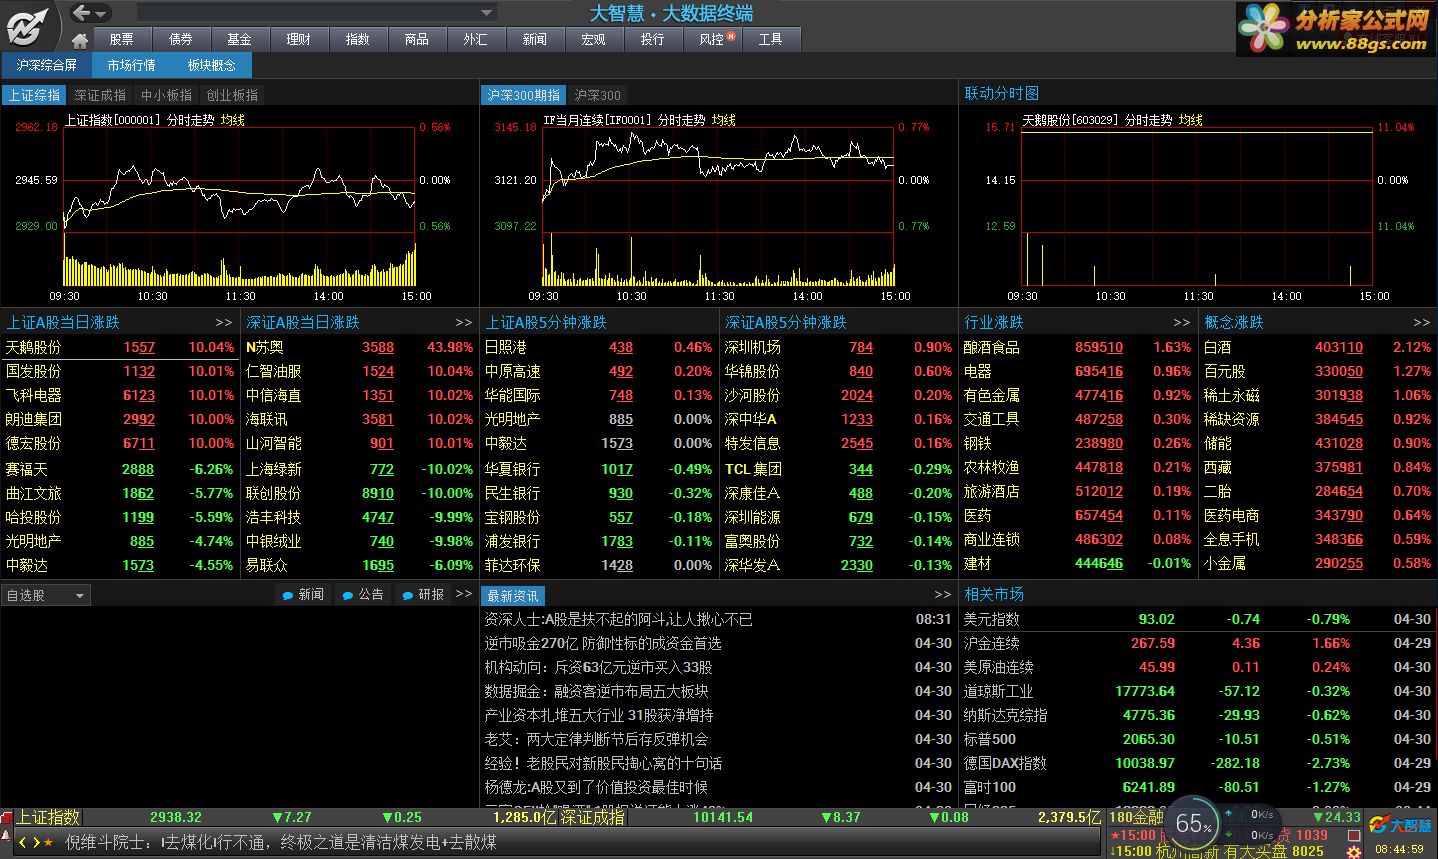The height and width of the screenshot is (859, 1438).
Task: Select the 创业板指 chart tab
Action: click(232, 95)
